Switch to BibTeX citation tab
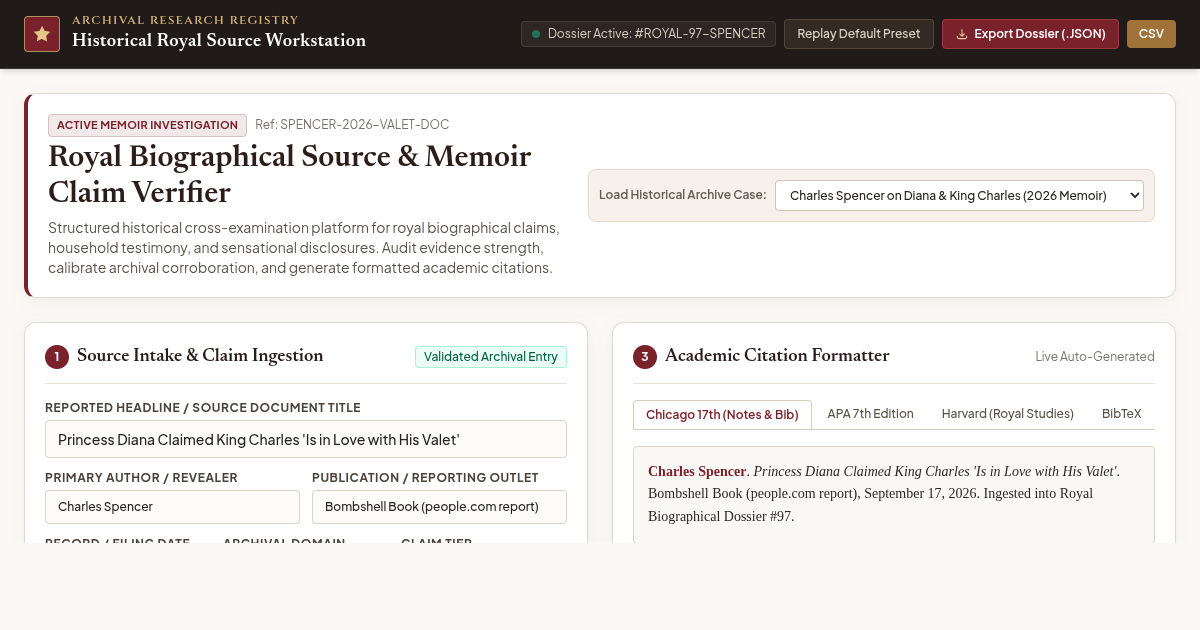This screenshot has height=630, width=1200. coord(1122,414)
